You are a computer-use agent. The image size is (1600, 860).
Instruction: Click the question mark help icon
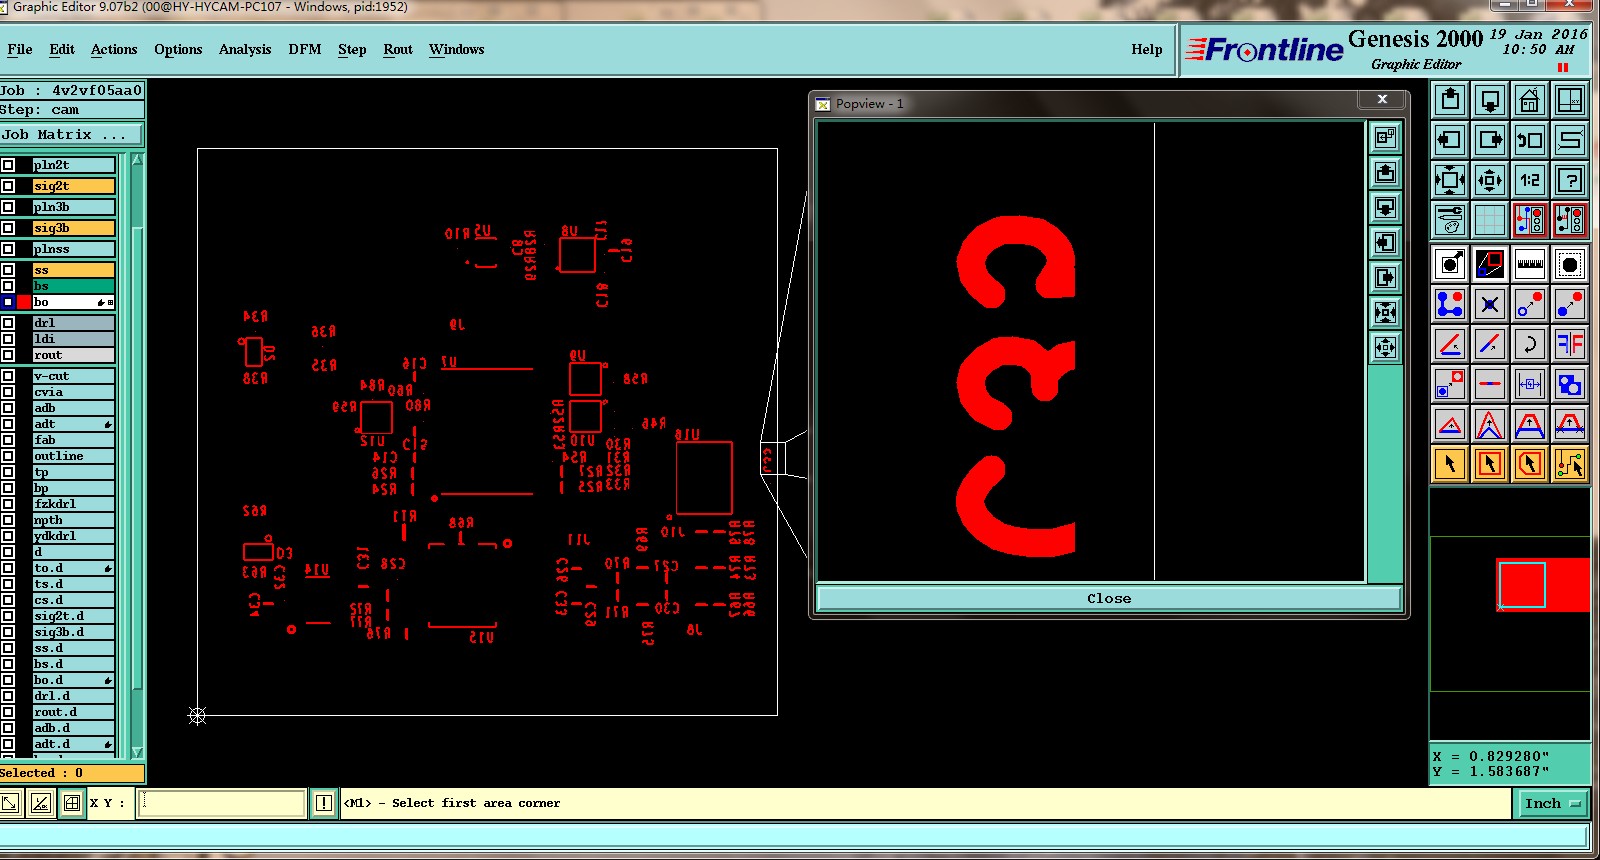coord(1570,180)
